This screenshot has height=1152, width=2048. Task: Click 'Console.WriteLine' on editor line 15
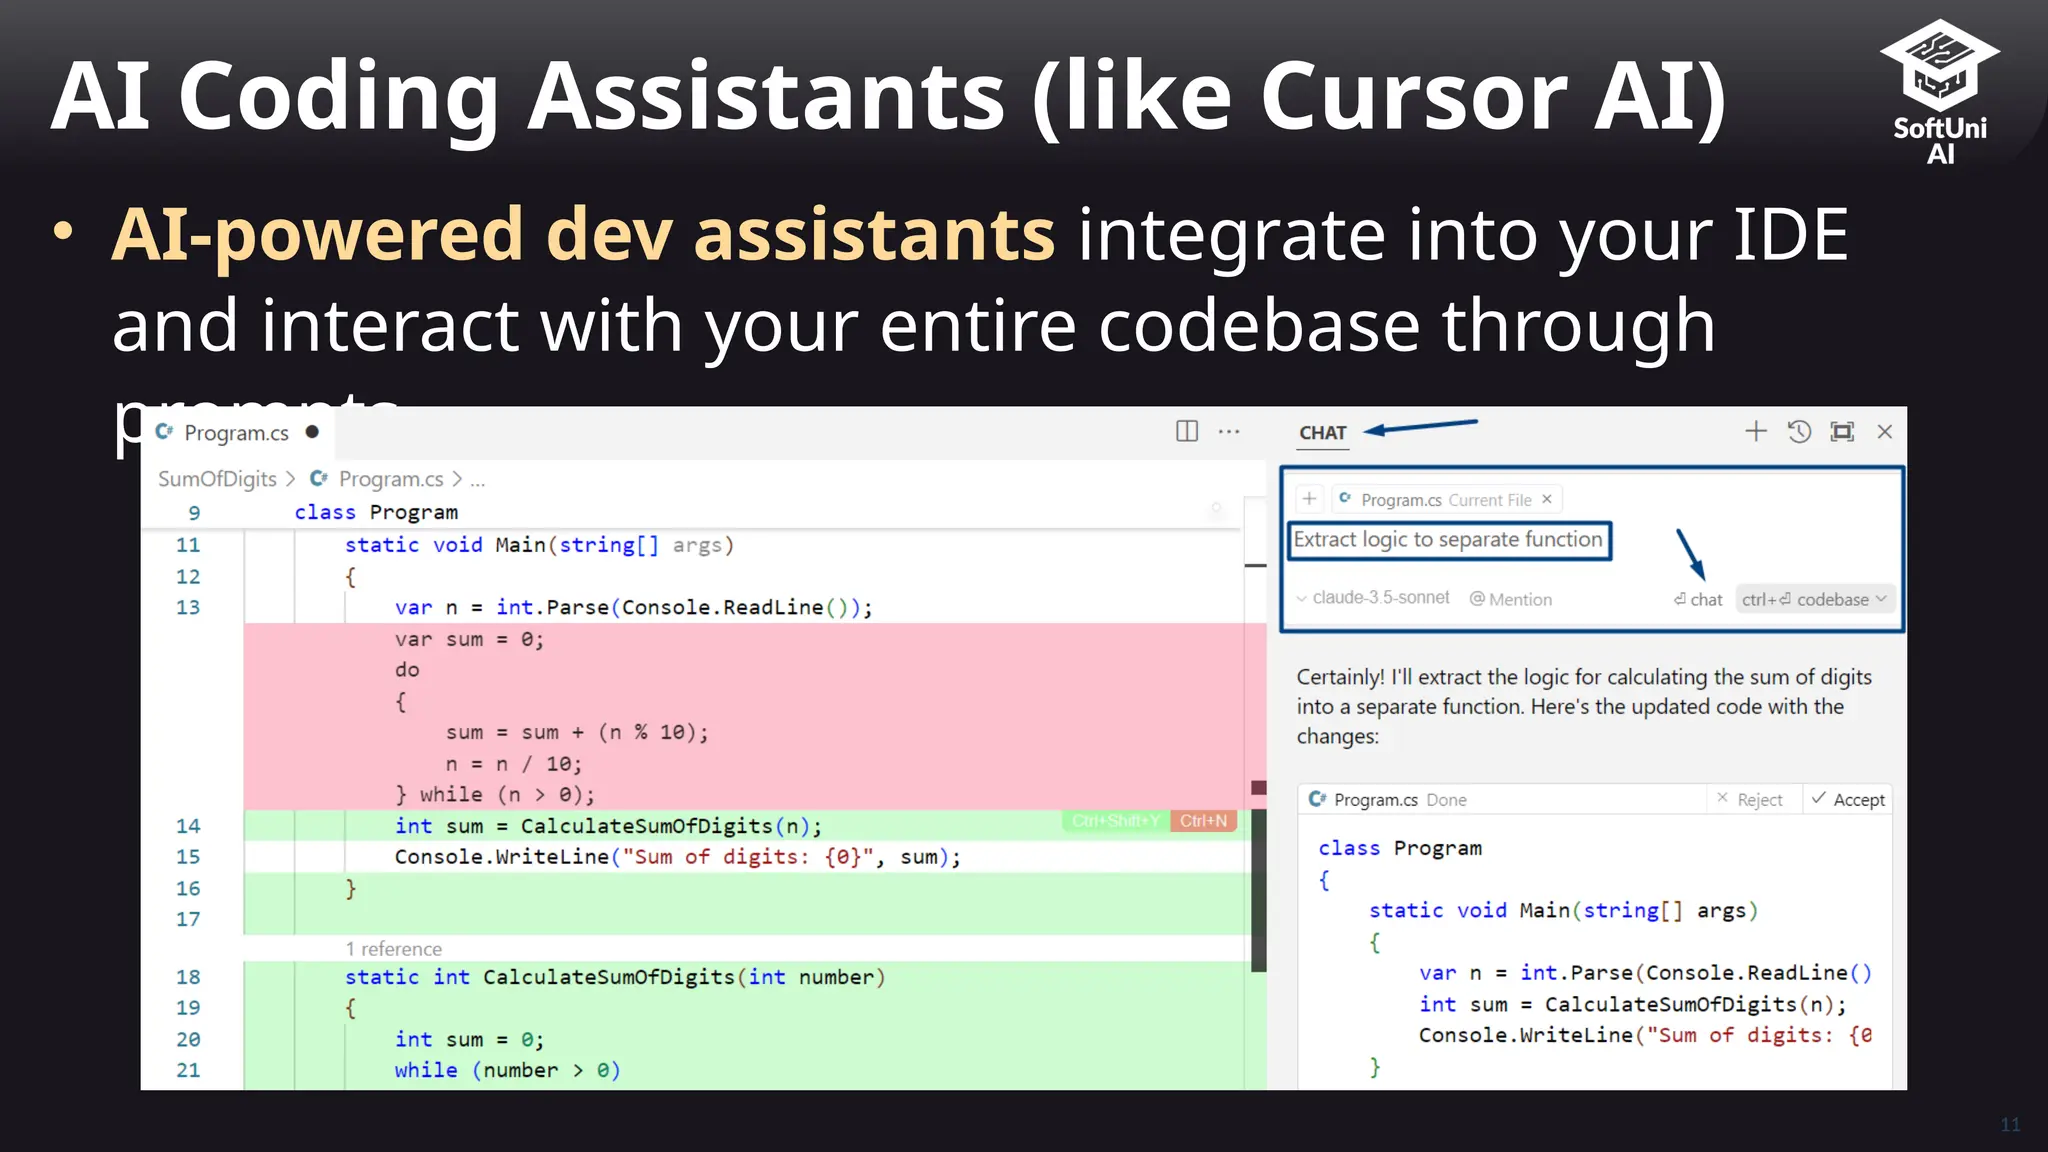[x=502, y=857]
